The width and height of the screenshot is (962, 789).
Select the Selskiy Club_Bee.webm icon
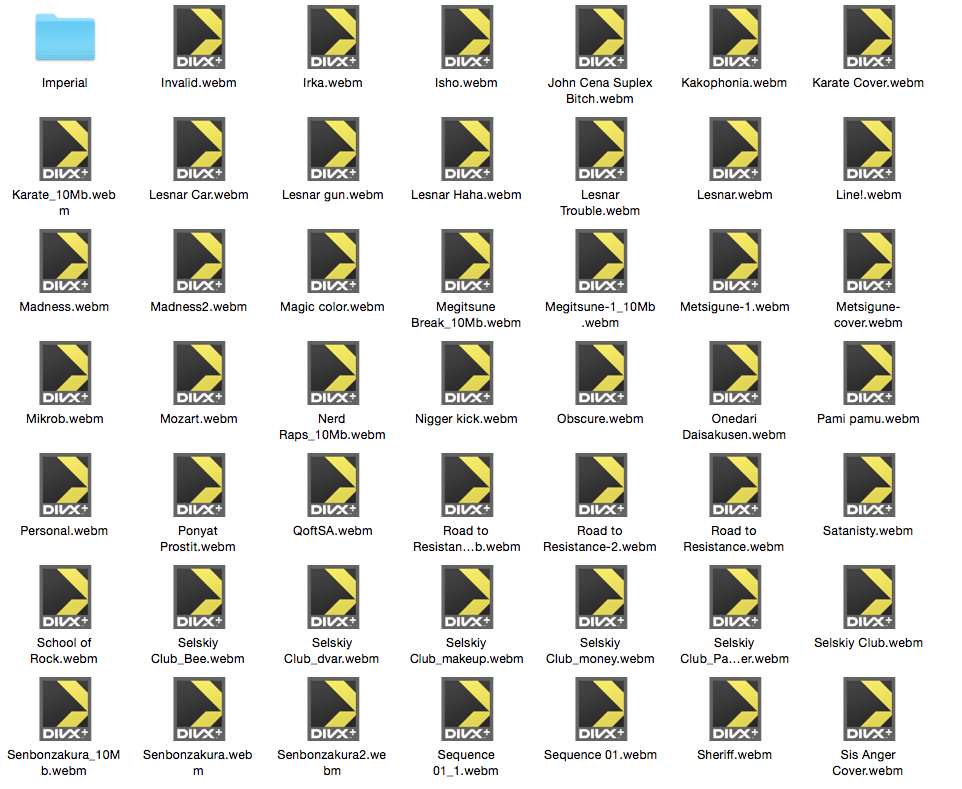click(x=199, y=597)
